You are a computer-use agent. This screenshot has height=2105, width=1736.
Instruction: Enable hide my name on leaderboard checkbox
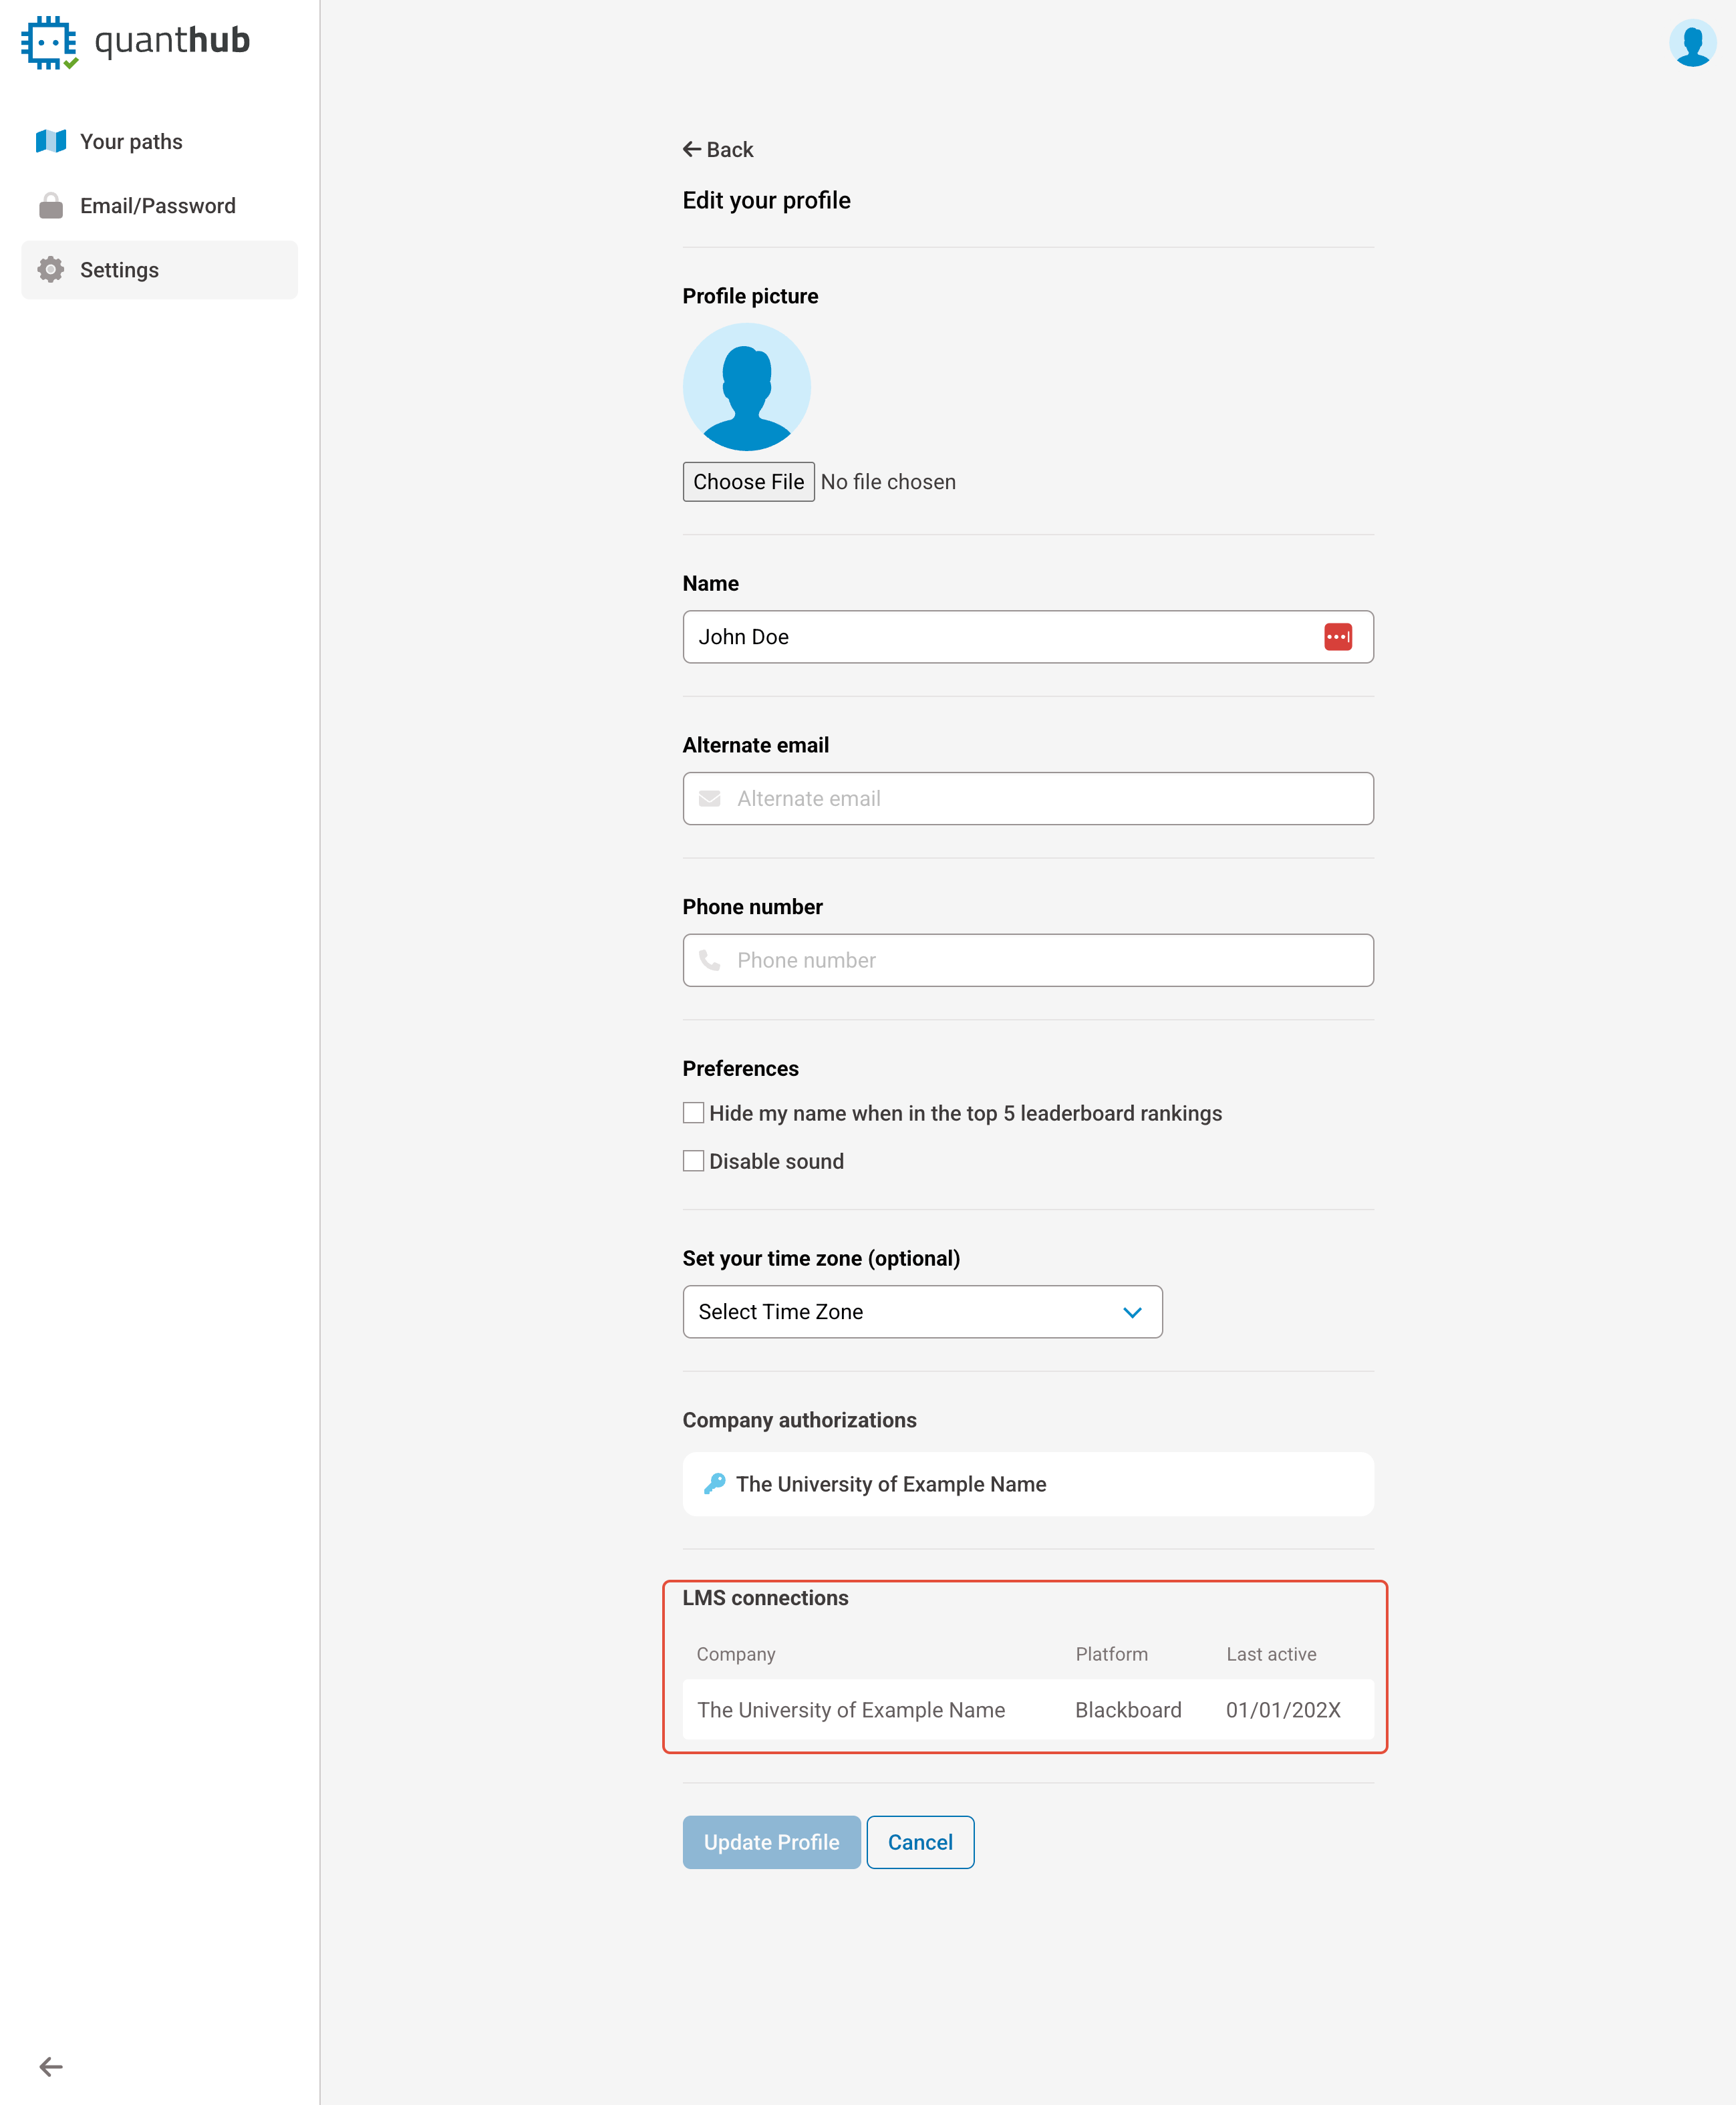[693, 1113]
